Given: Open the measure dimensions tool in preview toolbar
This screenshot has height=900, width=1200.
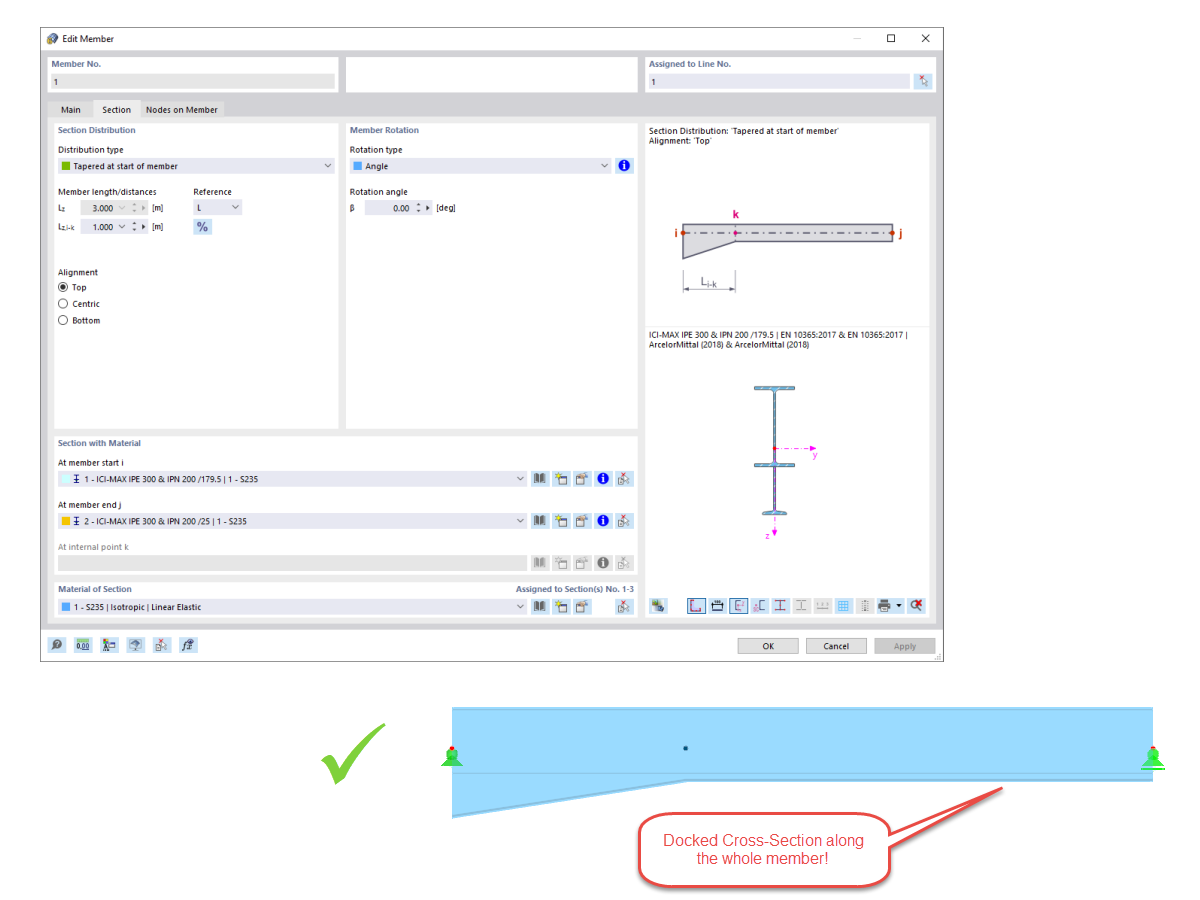Looking at the screenshot, I should (717, 606).
